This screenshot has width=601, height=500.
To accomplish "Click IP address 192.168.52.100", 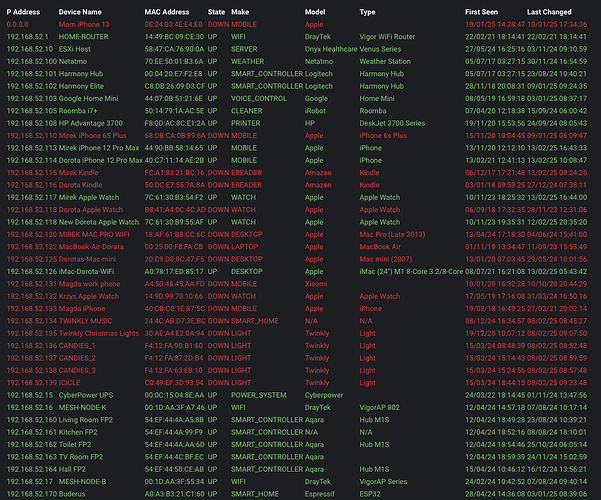I will tap(32, 61).
